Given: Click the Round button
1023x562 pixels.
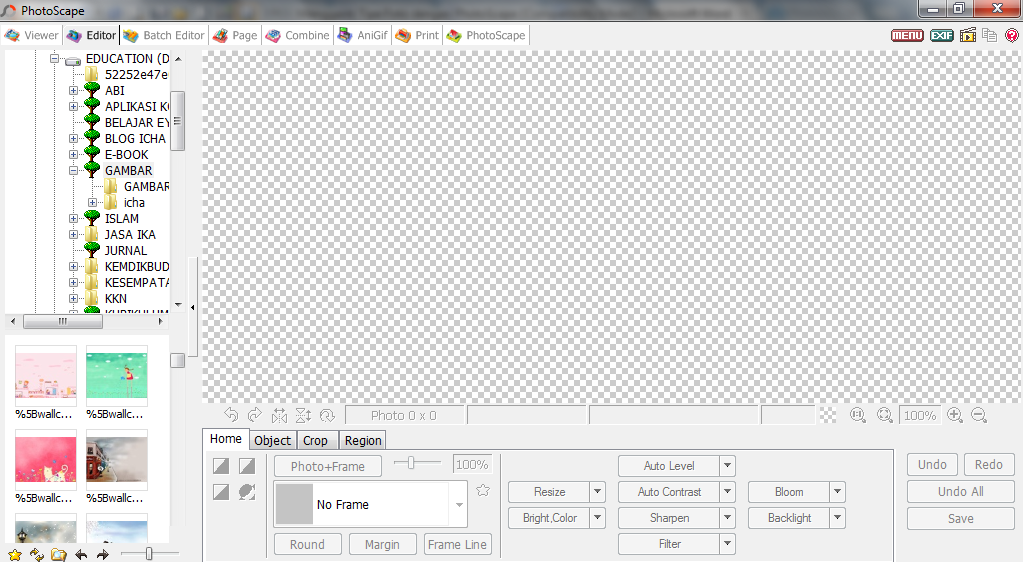Looking at the screenshot, I should click(x=307, y=544).
